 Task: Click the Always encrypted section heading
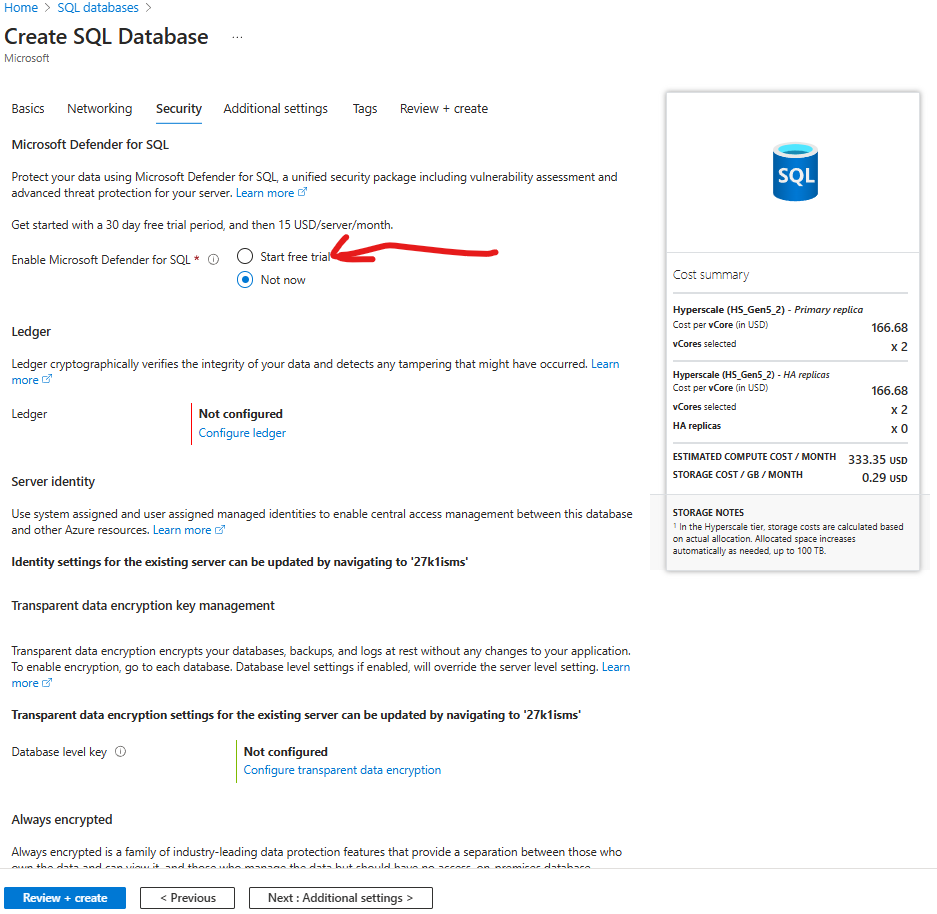click(62, 820)
